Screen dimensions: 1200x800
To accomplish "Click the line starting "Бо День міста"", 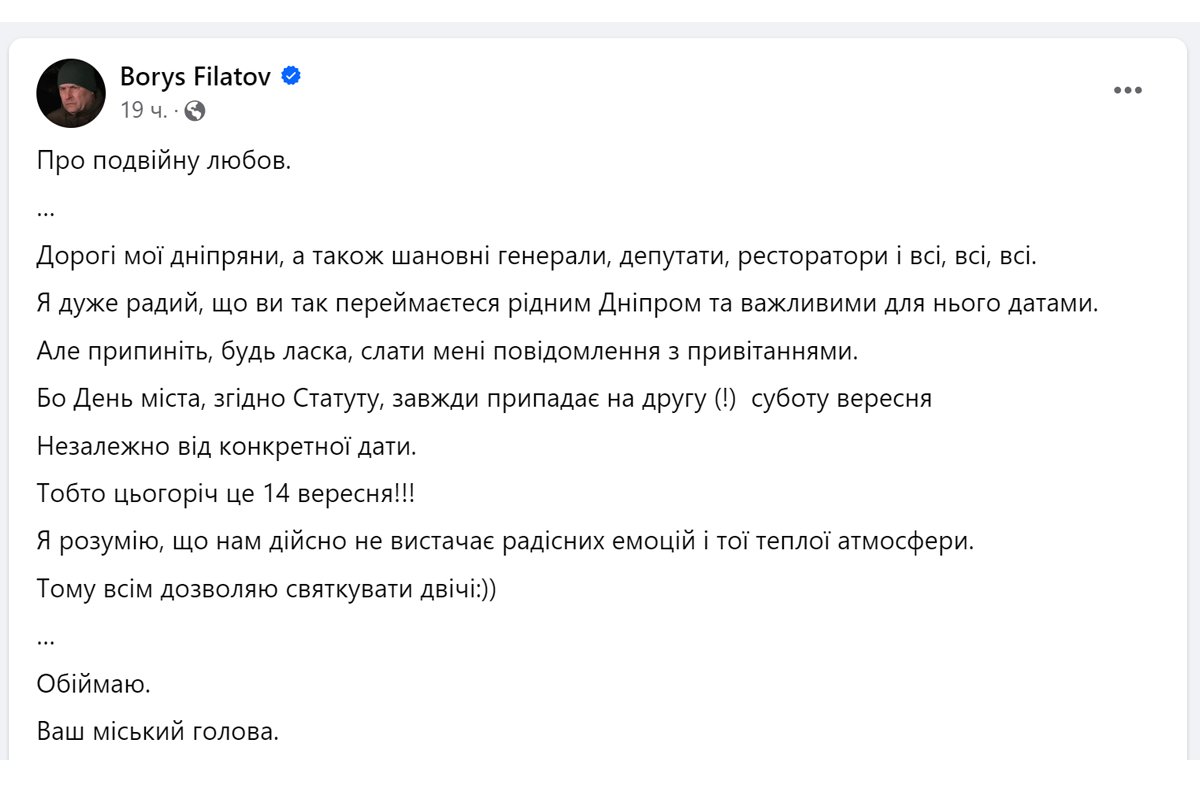I will coord(484,399).
